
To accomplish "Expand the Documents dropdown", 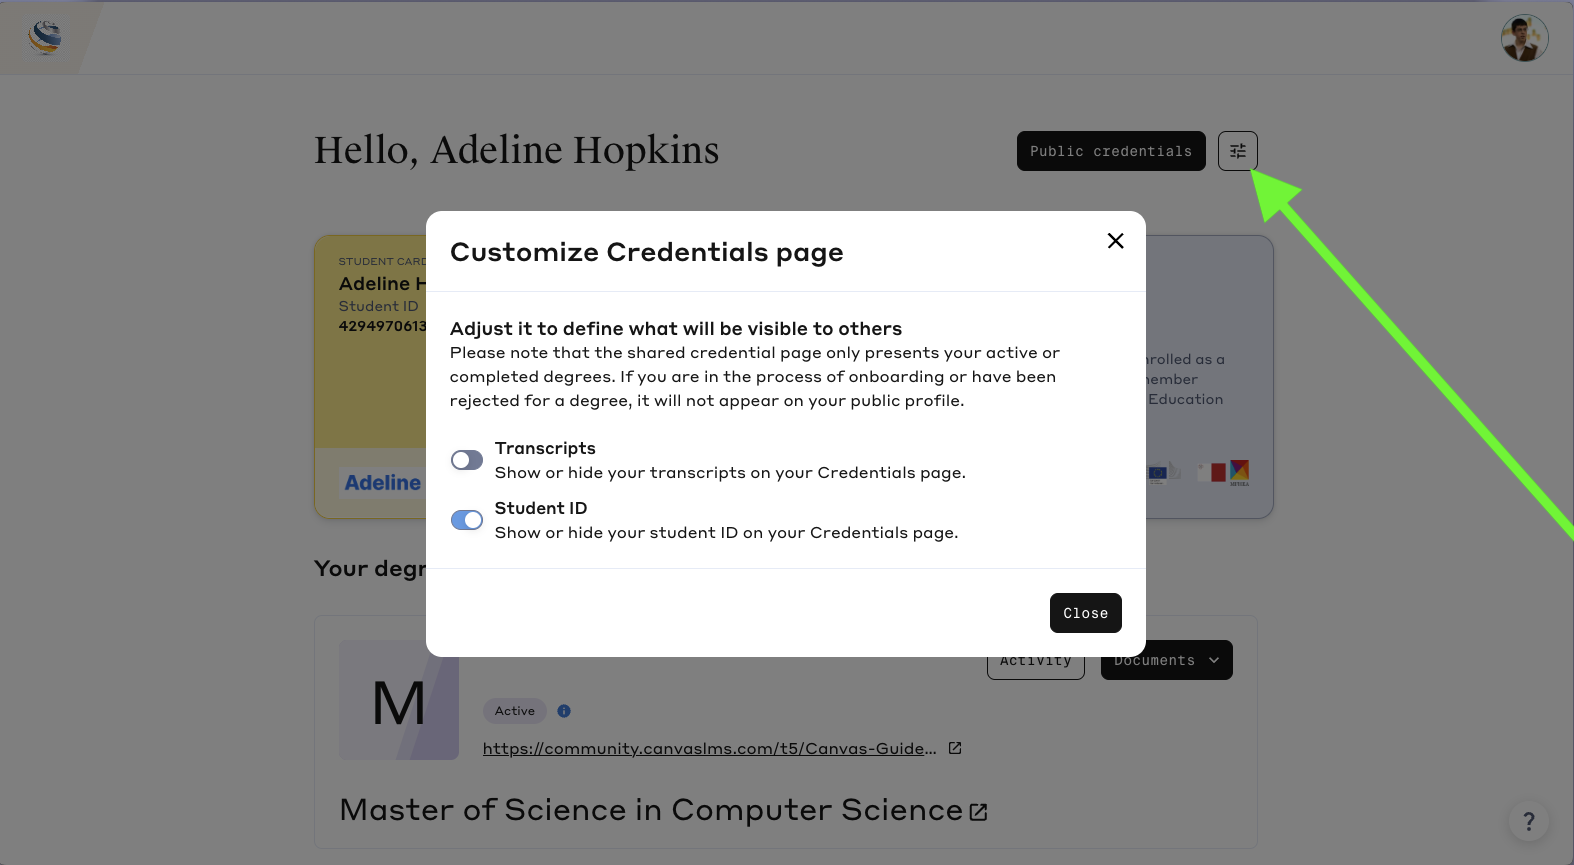I will pyautogui.click(x=1166, y=662).
